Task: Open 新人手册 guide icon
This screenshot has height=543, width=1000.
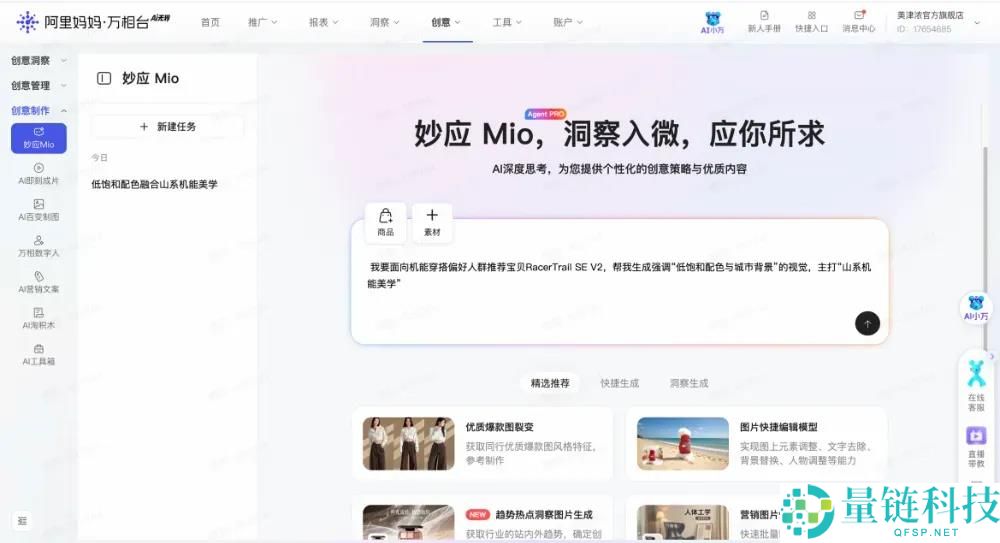Action: (x=764, y=22)
